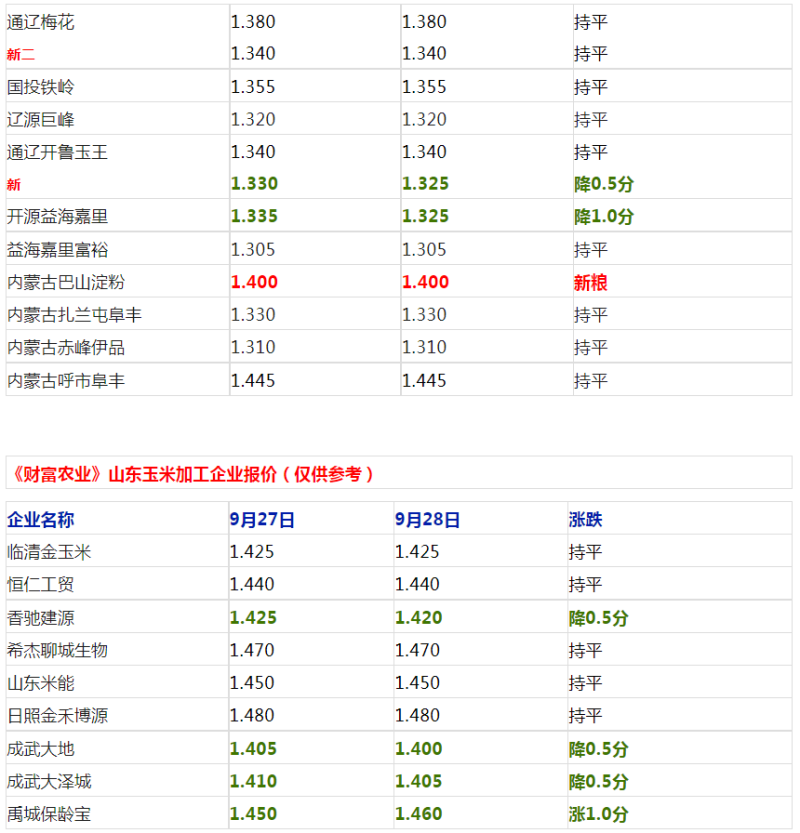The image size is (800, 833).
Task: Click the 辽源巨峰 company cell
Action: [40, 120]
